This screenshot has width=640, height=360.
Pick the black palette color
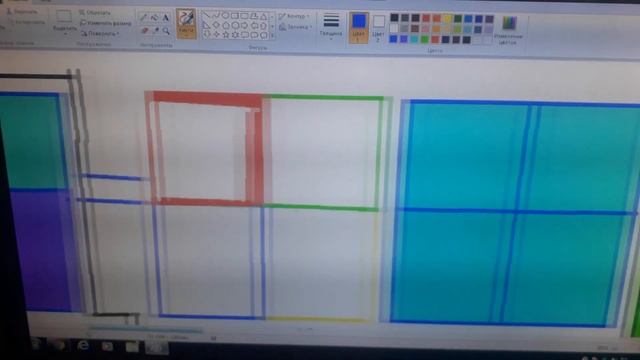point(394,17)
